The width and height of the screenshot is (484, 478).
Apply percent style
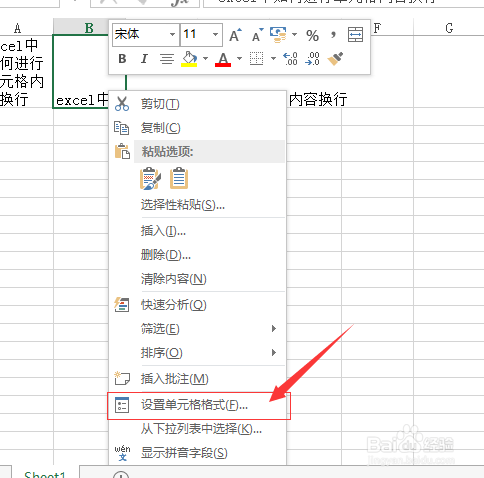(312, 35)
